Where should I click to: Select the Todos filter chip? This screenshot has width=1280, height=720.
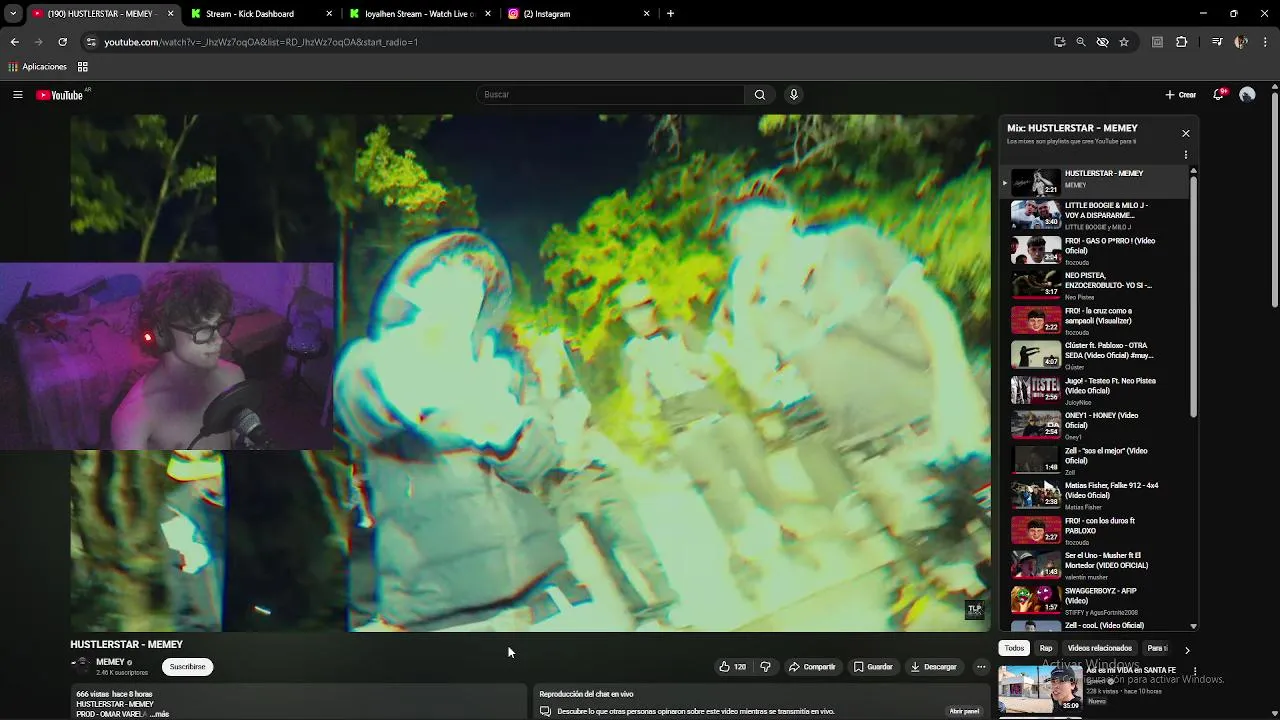point(1014,648)
